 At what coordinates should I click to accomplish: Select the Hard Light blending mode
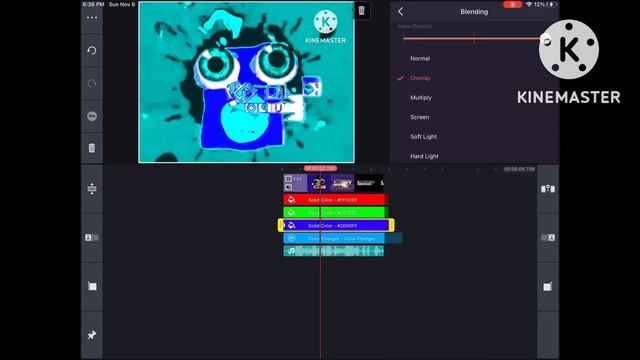(424, 156)
